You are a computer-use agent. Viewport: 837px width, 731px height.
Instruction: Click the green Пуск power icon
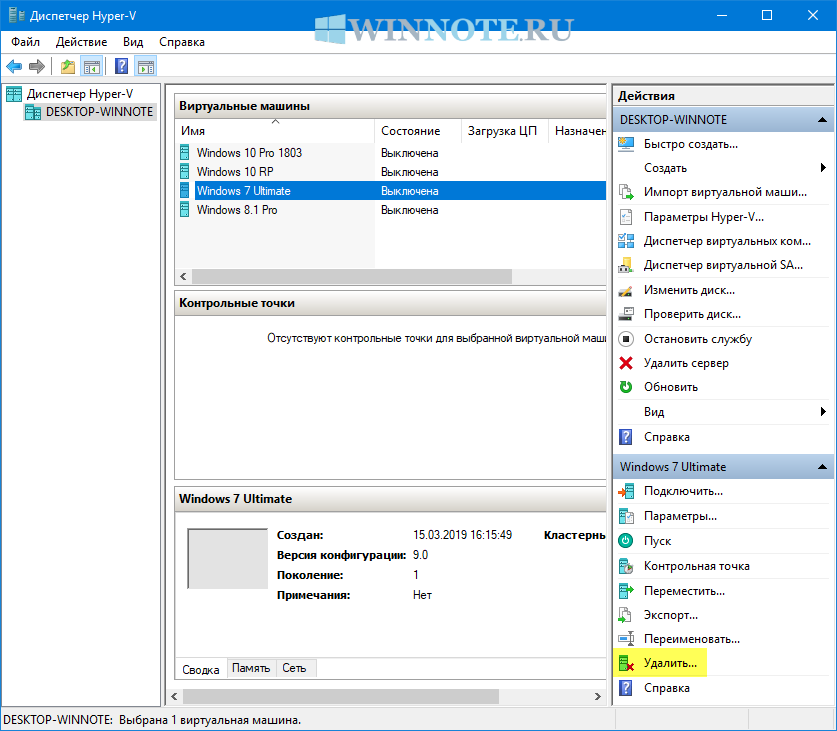coord(626,541)
